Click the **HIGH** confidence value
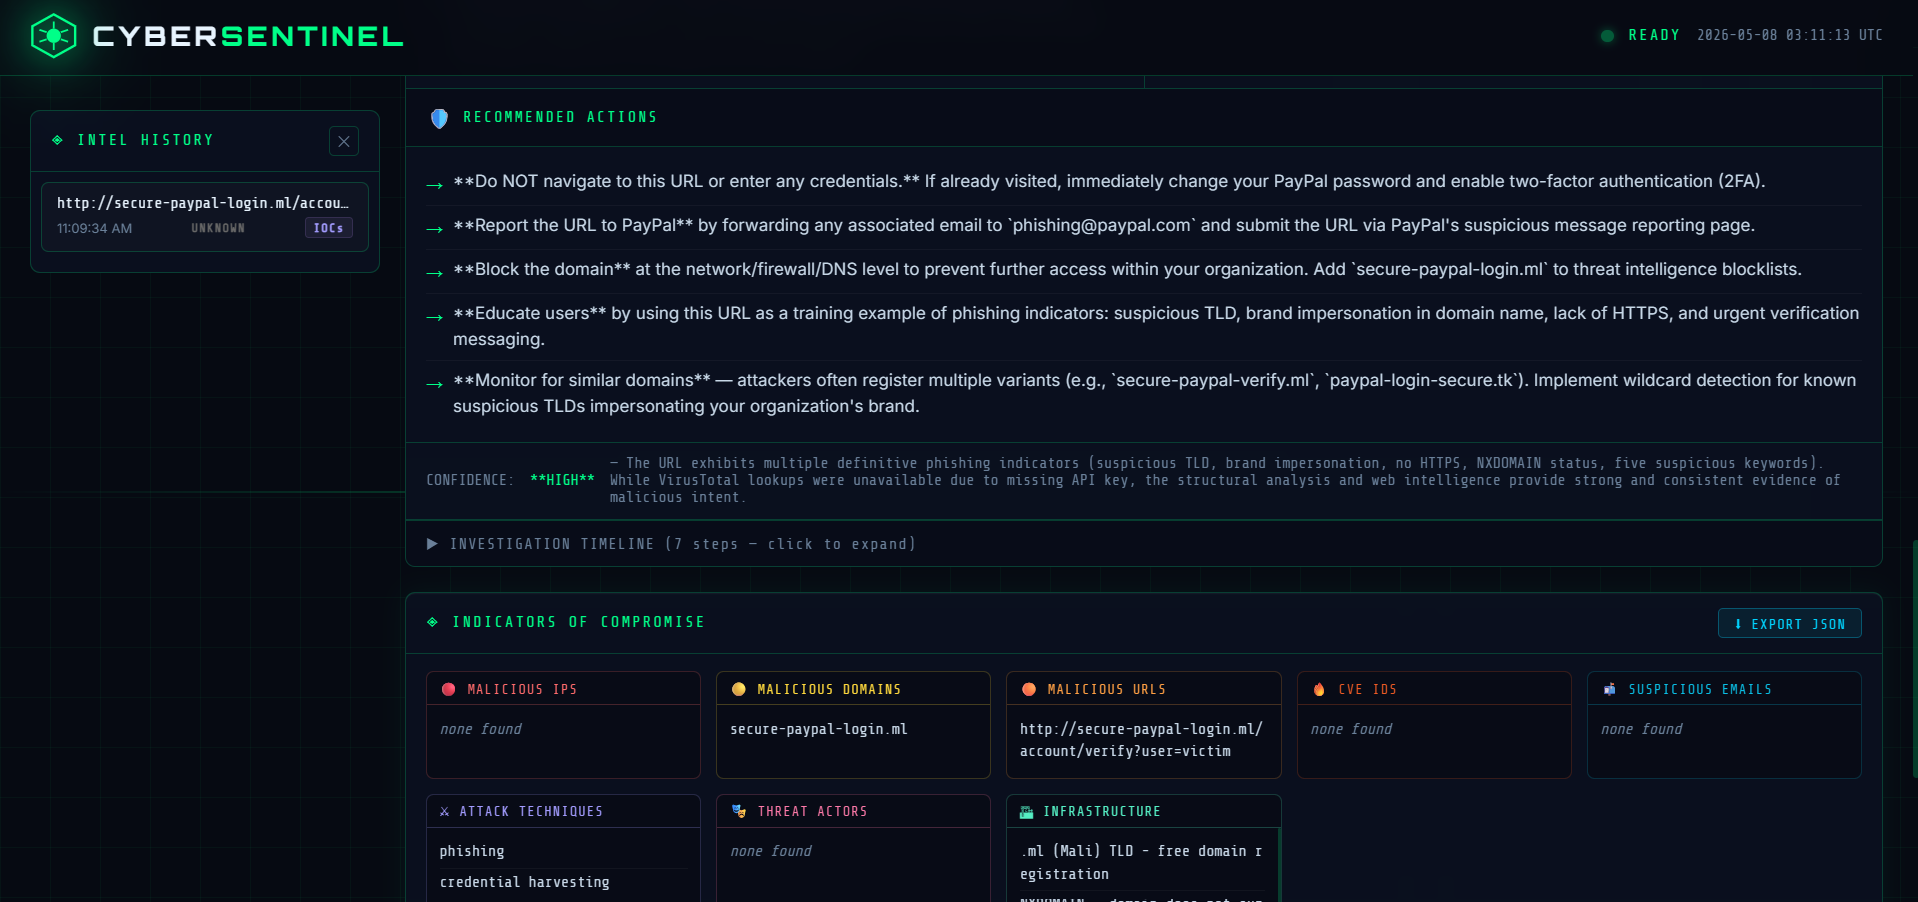The image size is (1918, 902). (x=562, y=480)
